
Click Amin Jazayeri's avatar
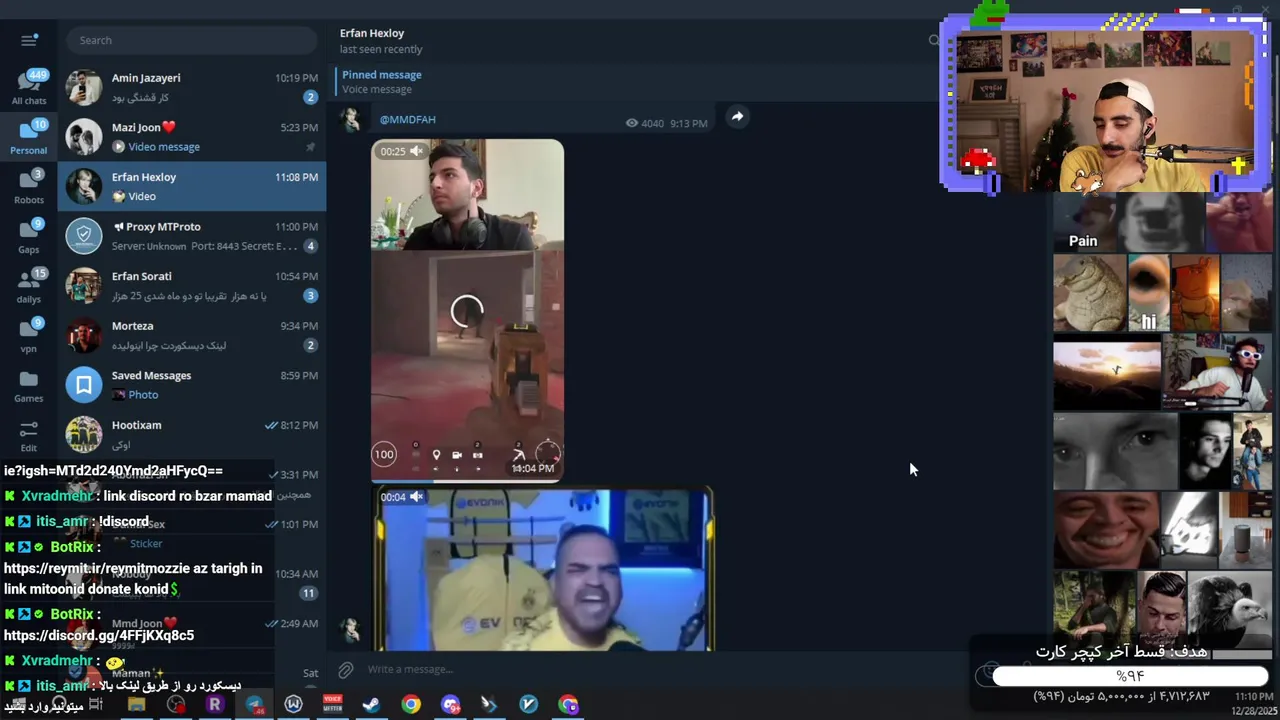click(x=84, y=87)
